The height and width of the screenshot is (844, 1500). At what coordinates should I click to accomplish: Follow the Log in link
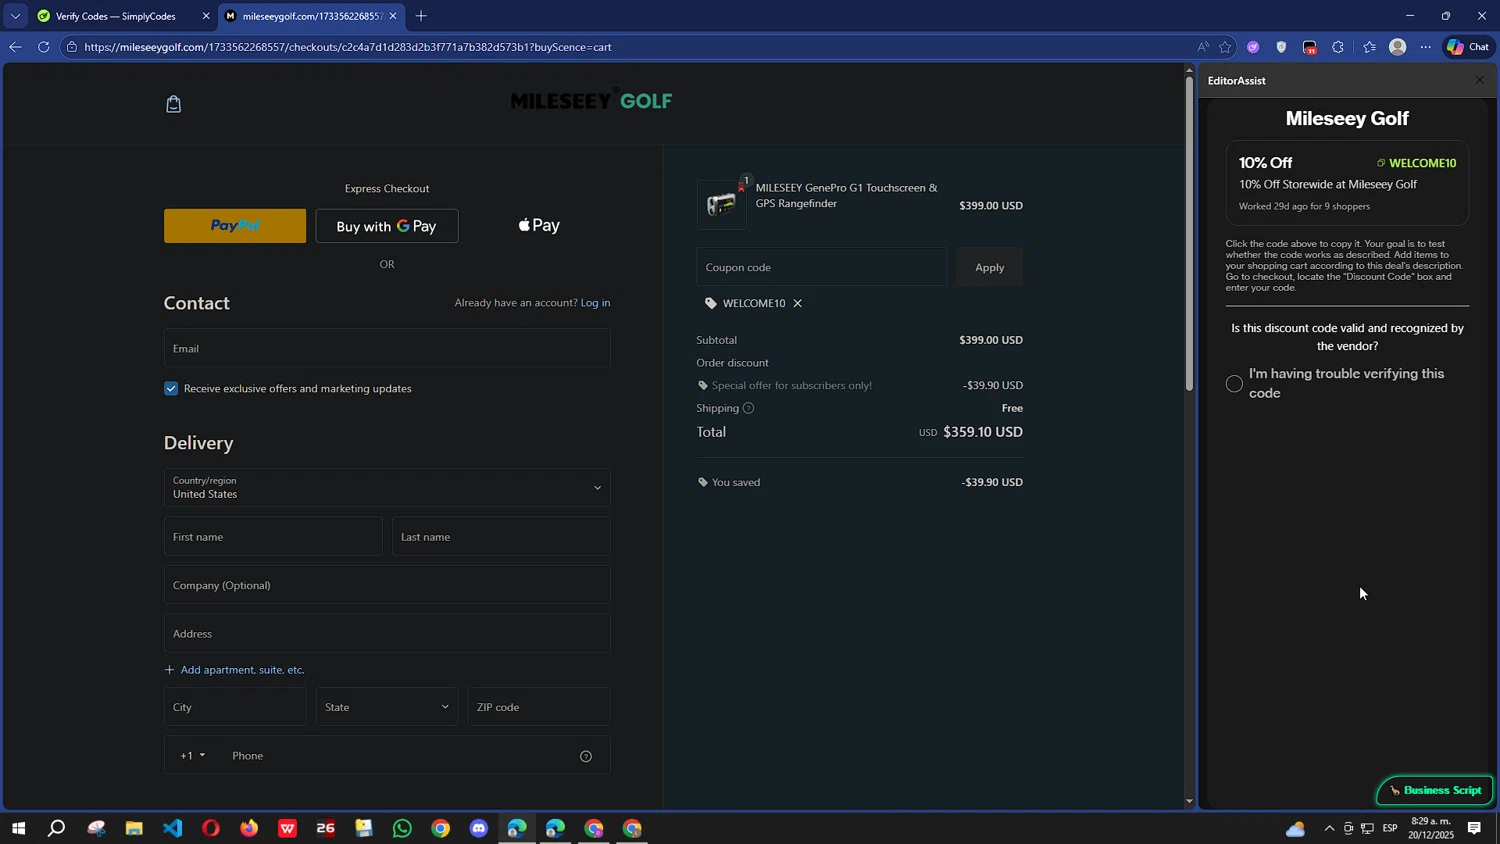(595, 303)
